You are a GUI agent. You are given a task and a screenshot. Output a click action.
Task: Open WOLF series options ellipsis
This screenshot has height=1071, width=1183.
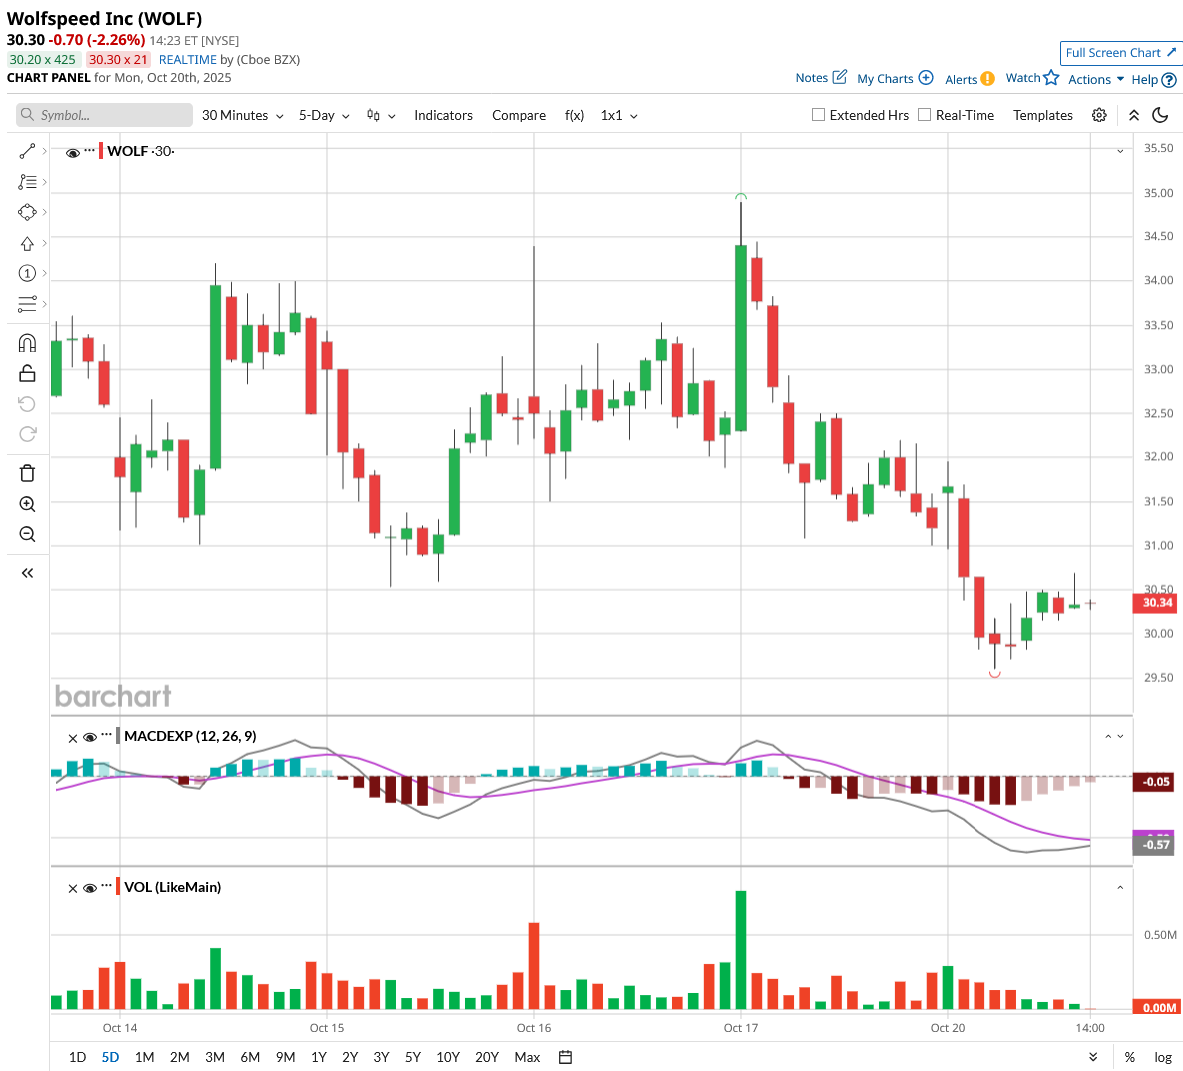pos(89,150)
